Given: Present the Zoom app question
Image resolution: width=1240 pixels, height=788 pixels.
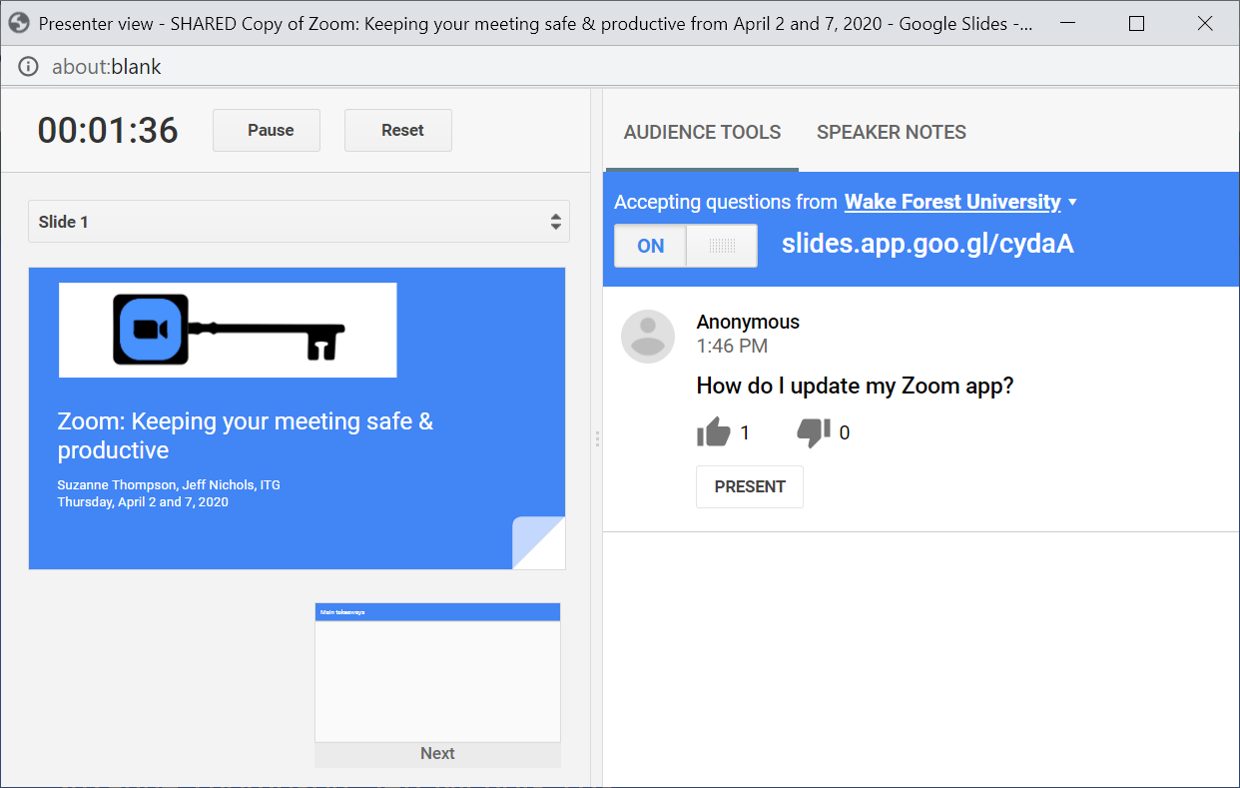Looking at the screenshot, I should pos(750,487).
